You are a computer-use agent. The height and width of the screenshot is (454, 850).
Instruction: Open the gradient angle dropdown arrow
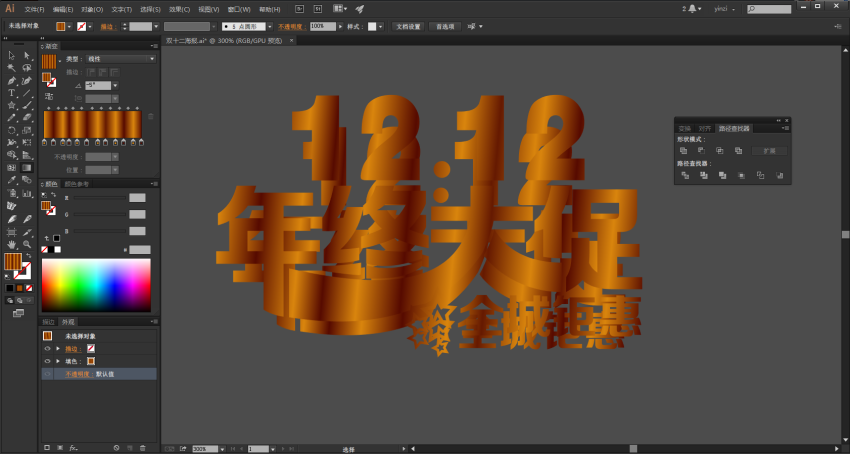115,86
